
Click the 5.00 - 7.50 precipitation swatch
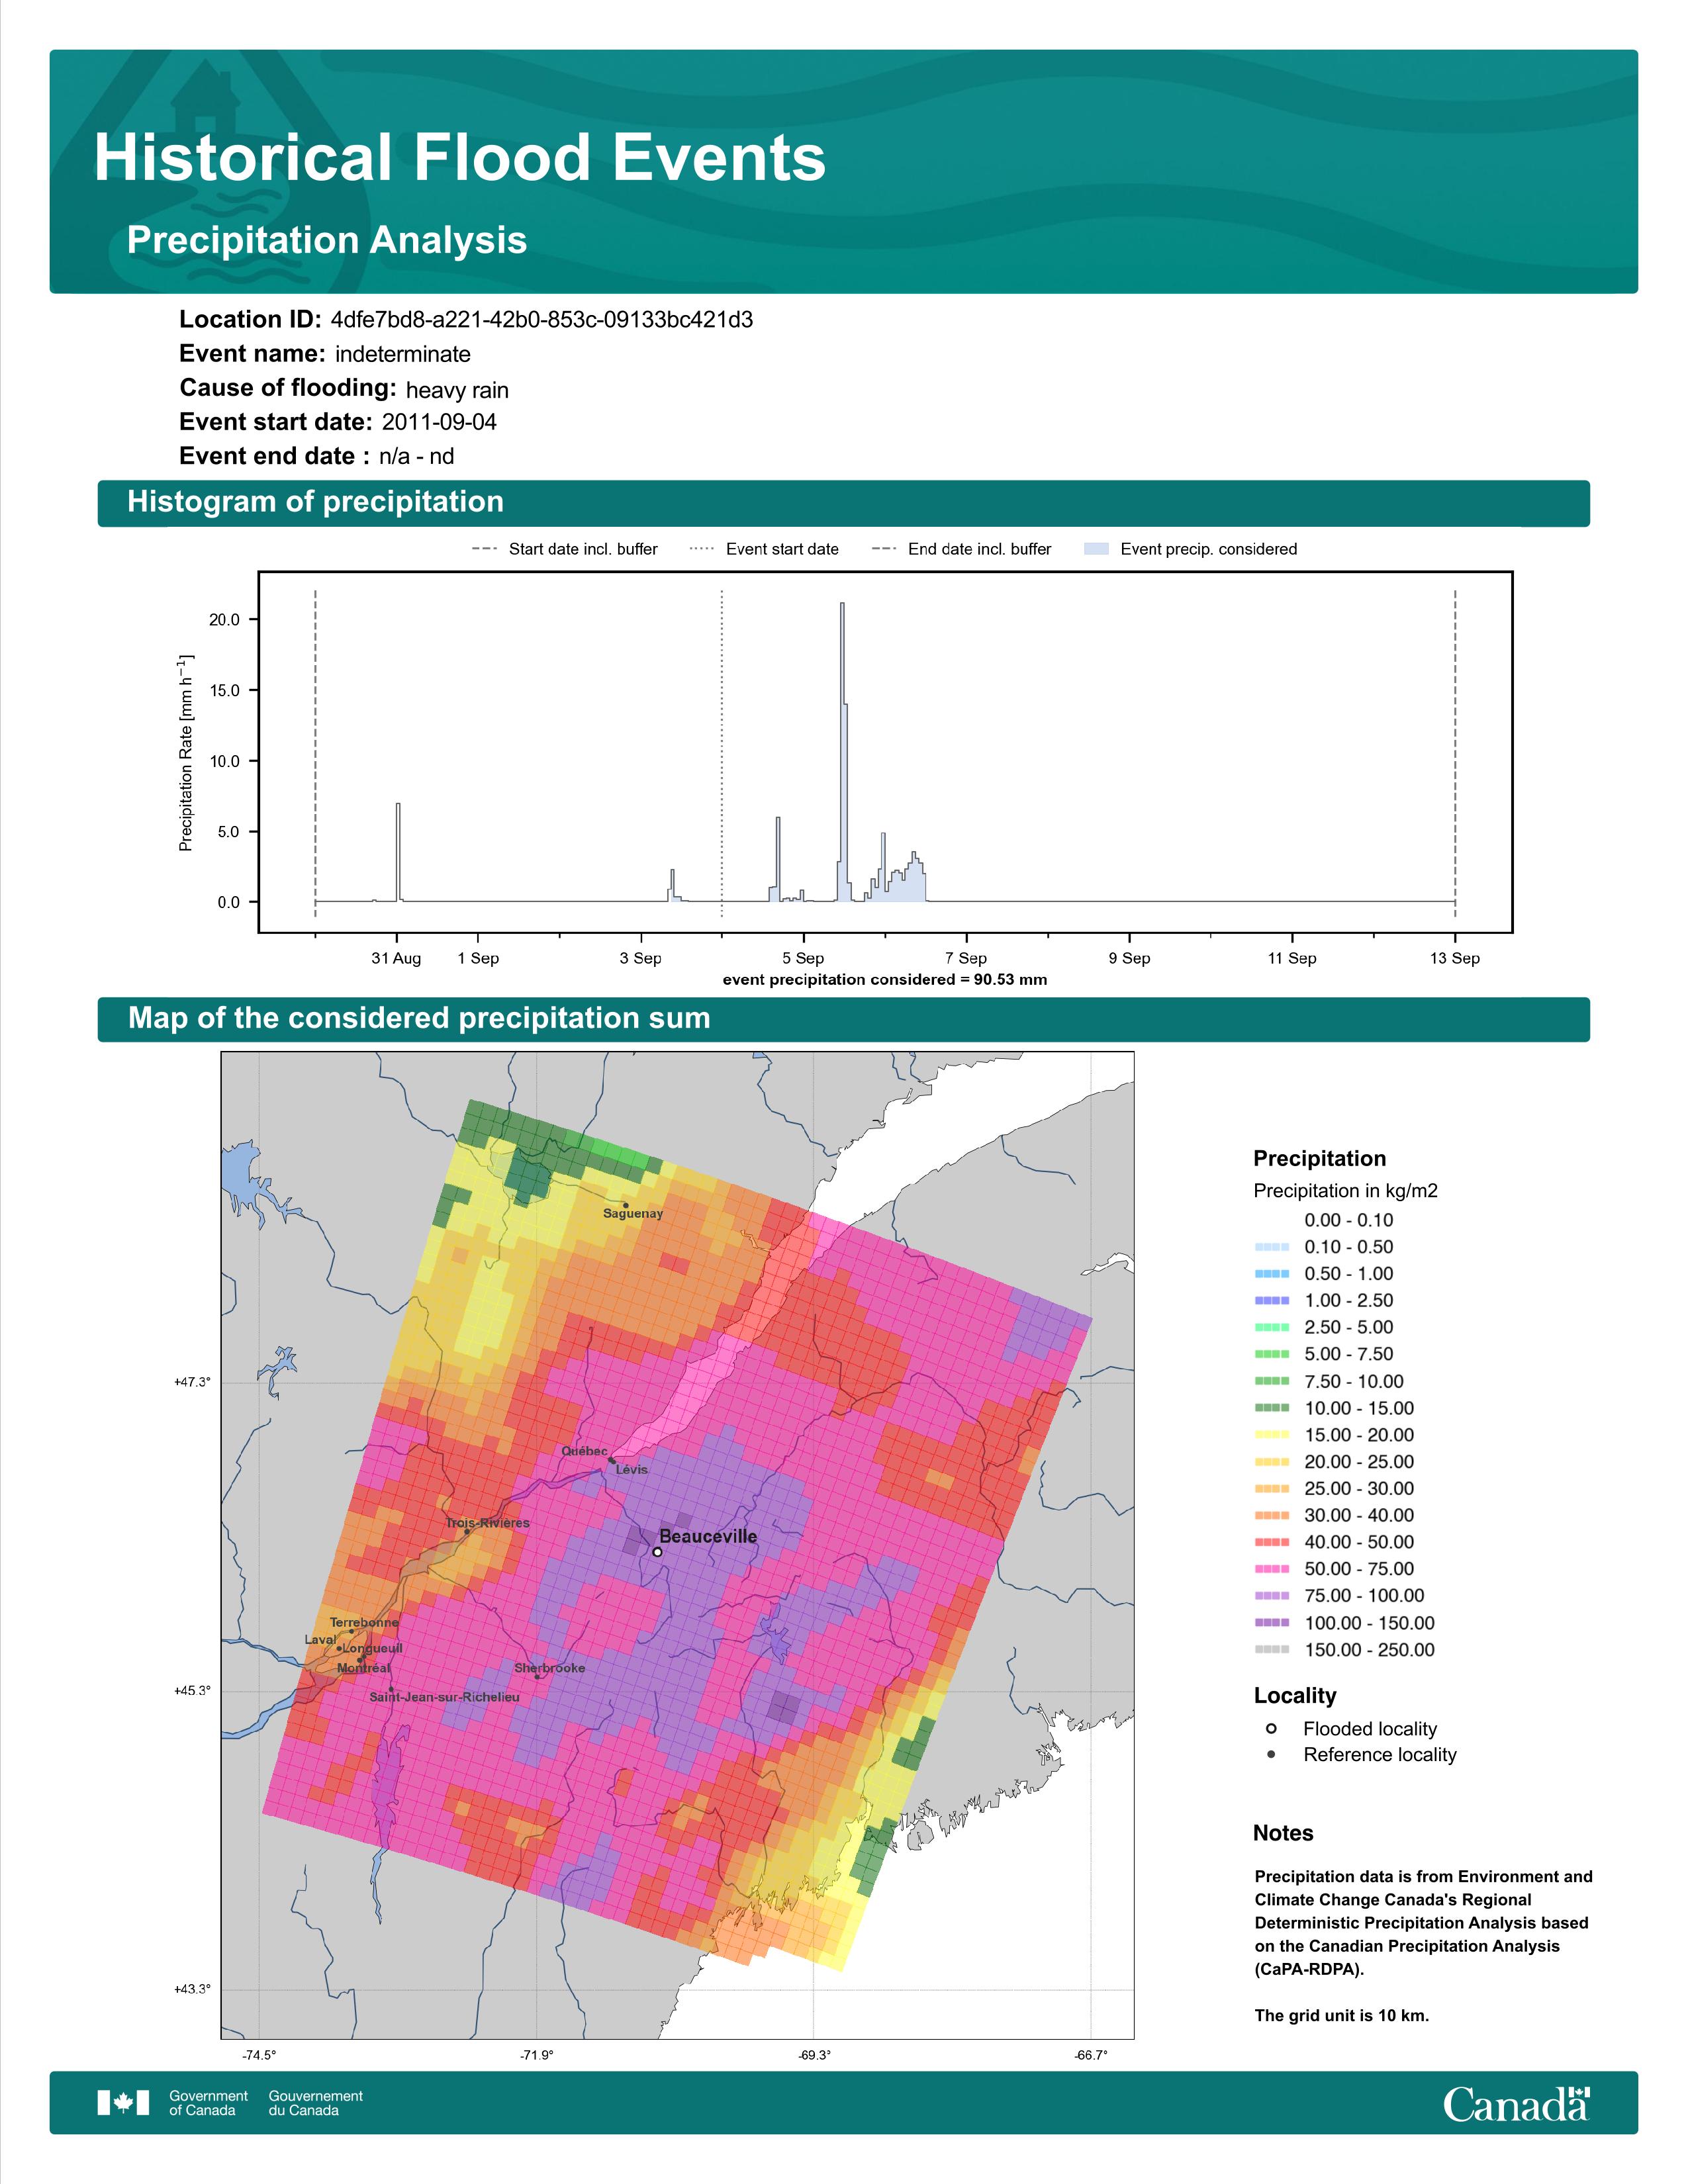tap(1271, 1354)
